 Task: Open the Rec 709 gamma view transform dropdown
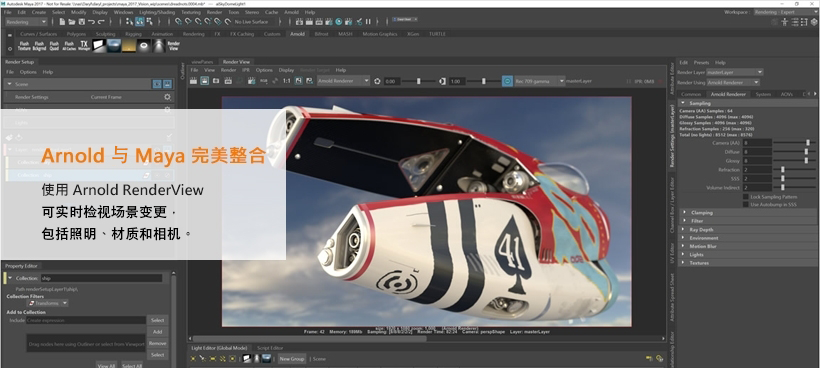coord(540,81)
